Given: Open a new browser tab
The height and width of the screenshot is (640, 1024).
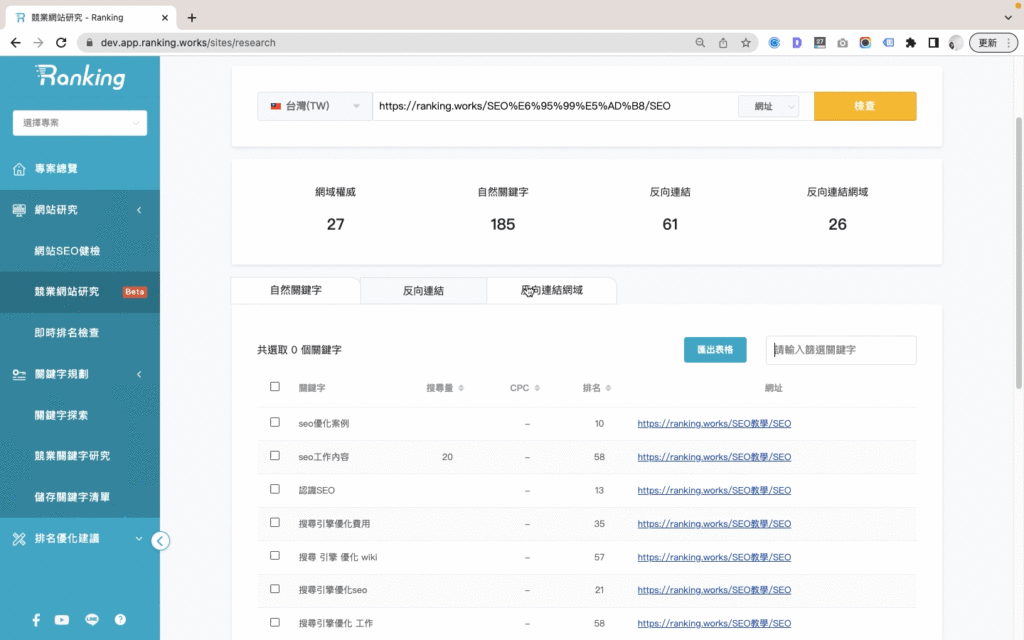Looking at the screenshot, I should 191,18.
